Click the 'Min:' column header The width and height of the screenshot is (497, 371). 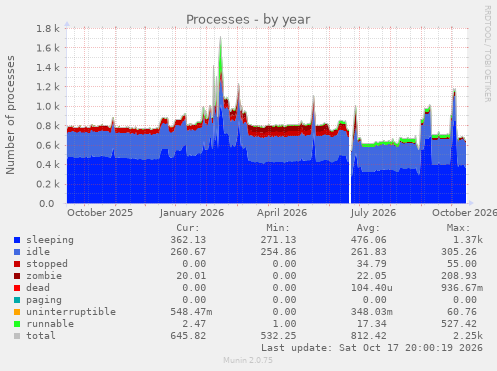(278, 228)
